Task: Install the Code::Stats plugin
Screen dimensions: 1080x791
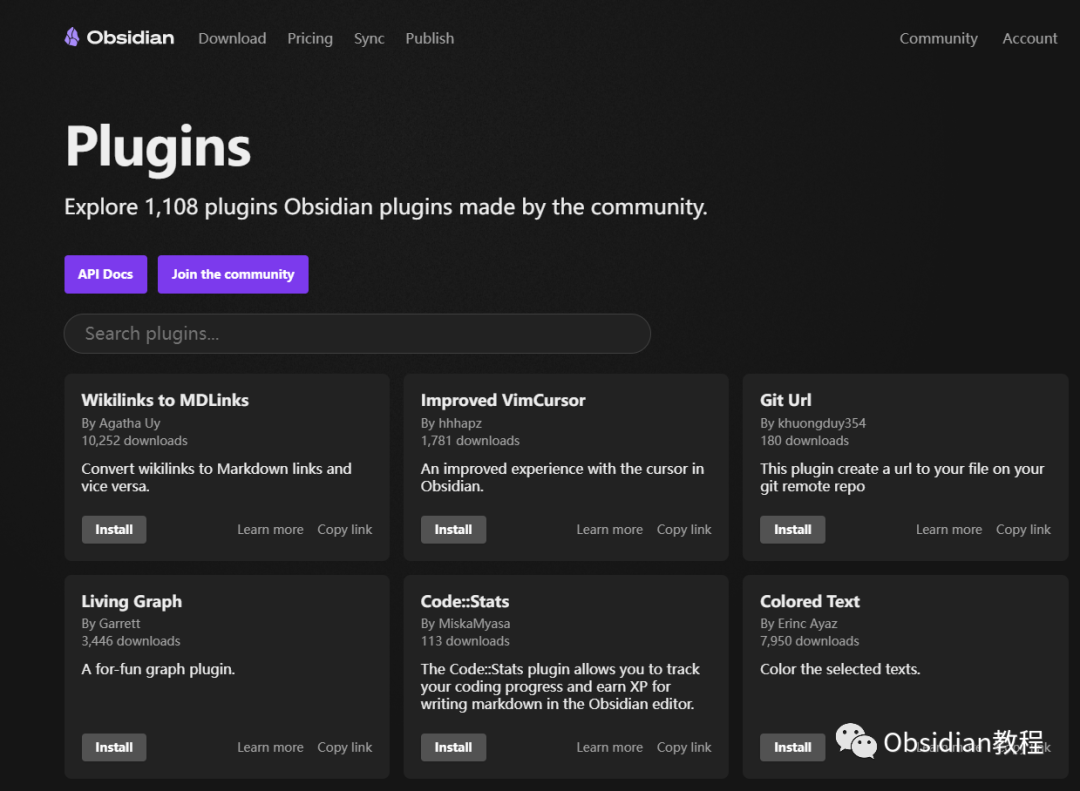Action: (453, 748)
